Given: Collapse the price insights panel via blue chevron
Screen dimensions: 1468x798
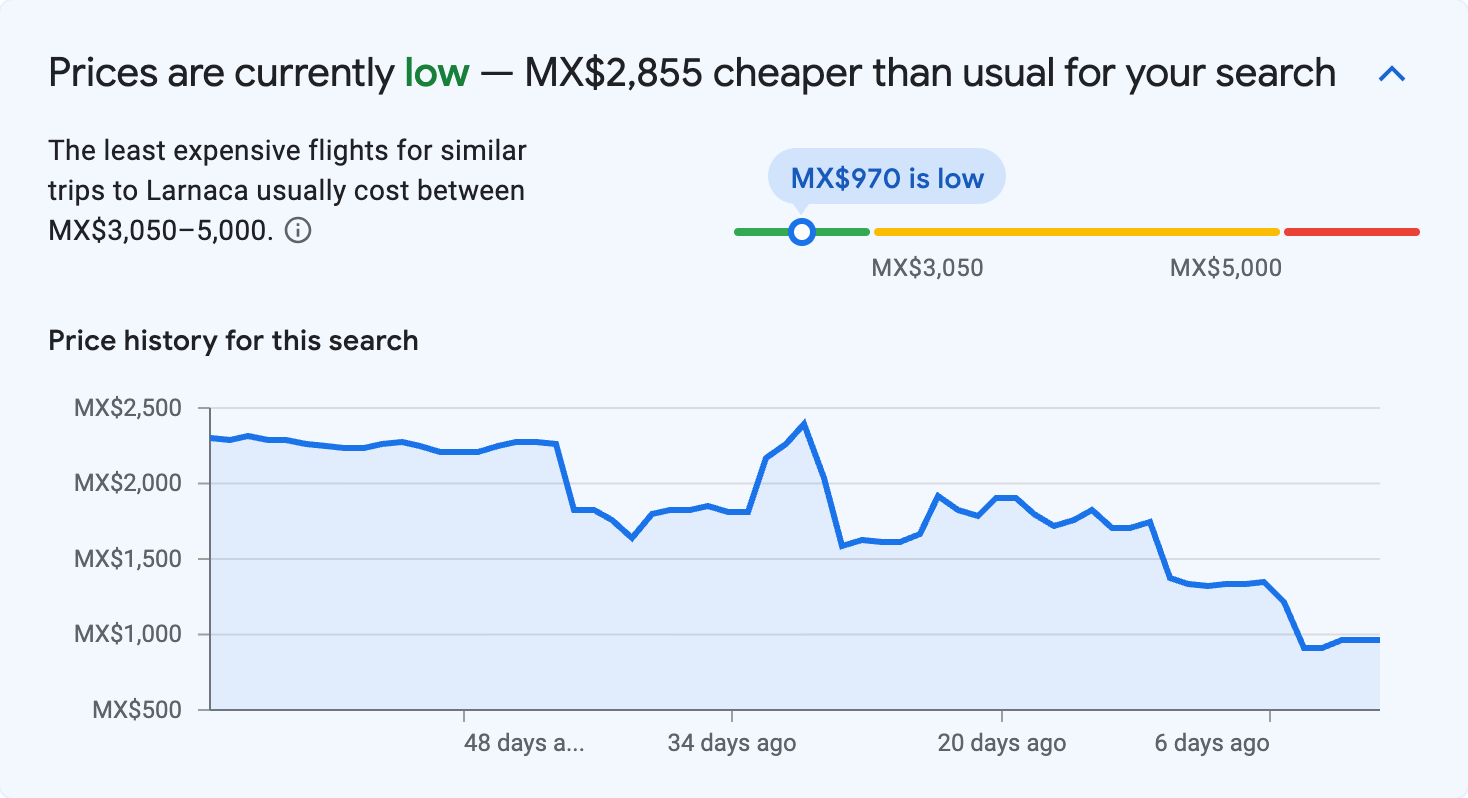Looking at the screenshot, I should point(1391,73).
